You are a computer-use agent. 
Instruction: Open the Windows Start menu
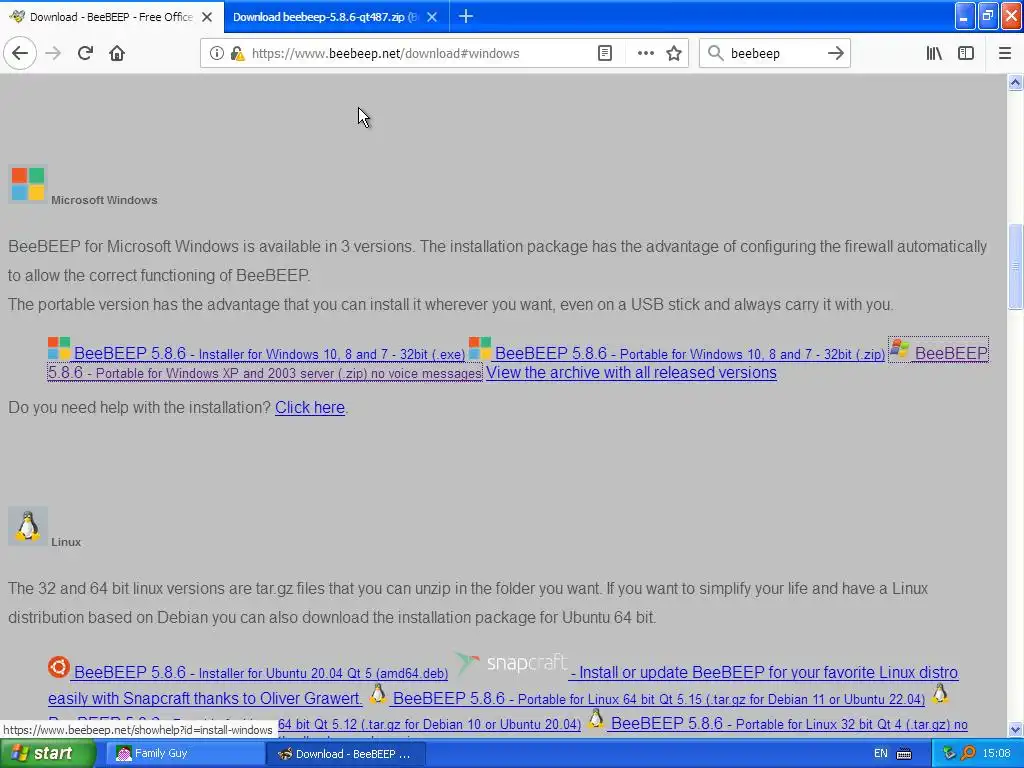(47, 754)
